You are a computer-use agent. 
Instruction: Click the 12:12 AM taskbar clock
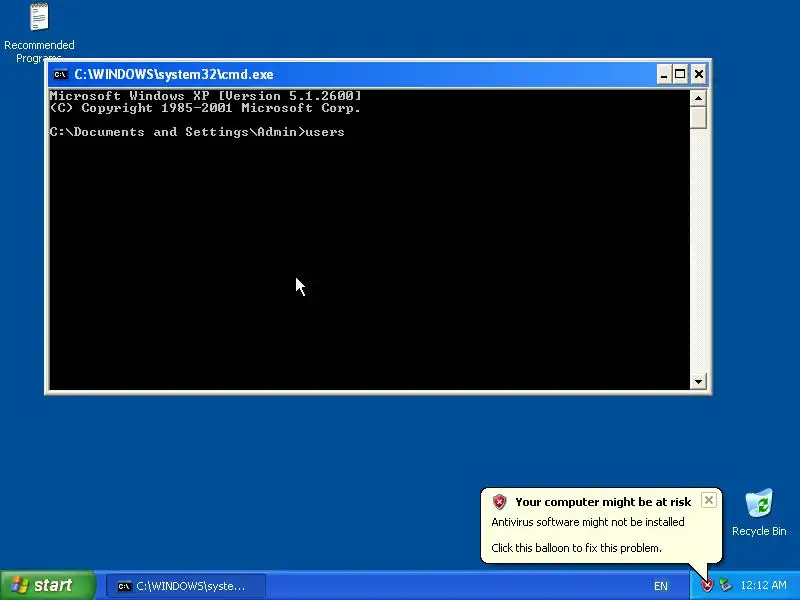763,585
